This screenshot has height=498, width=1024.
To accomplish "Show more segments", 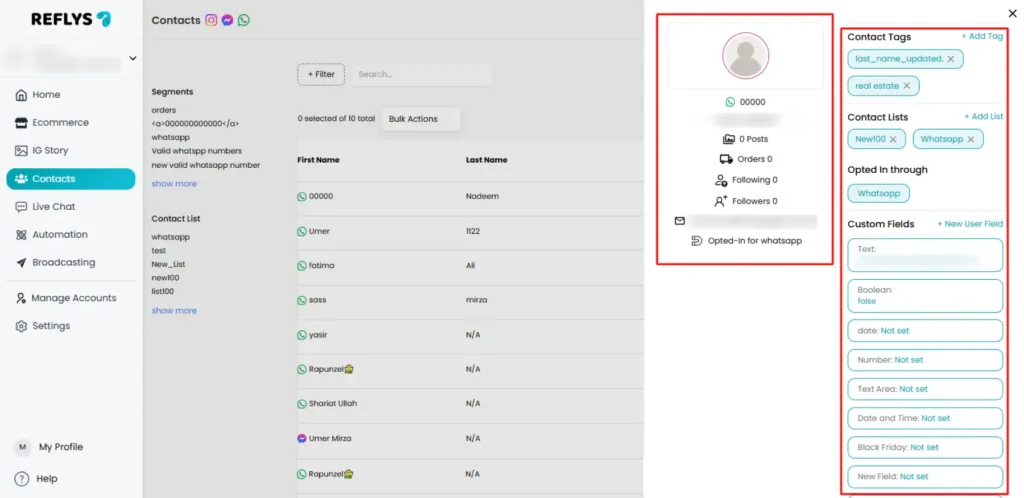I will pyautogui.click(x=174, y=184).
